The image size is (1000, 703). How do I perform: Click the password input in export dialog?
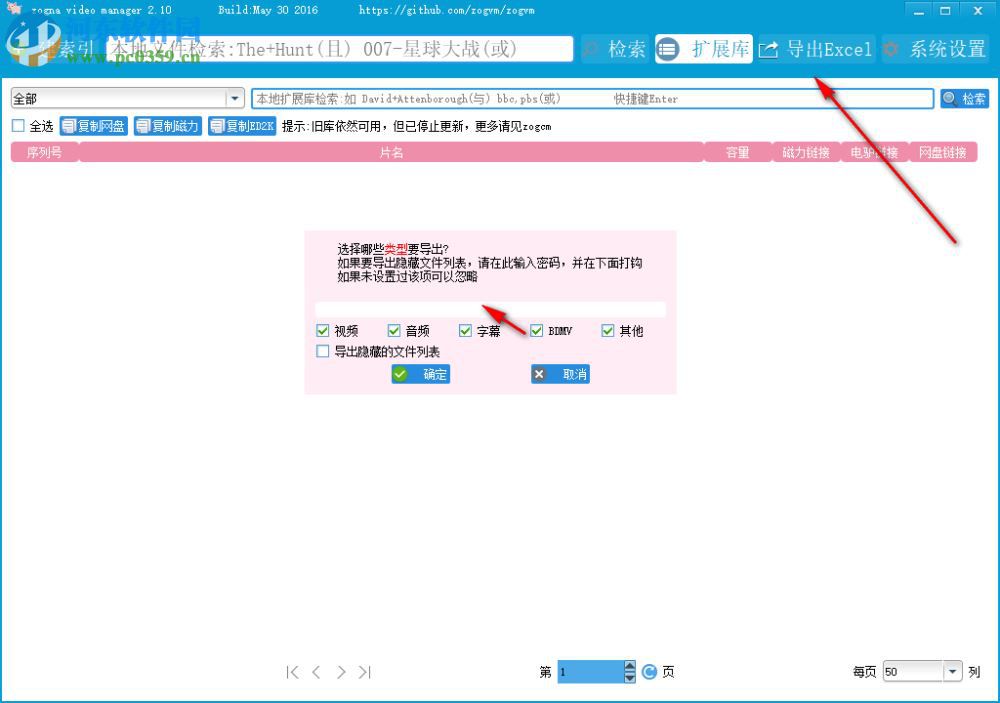pyautogui.click(x=490, y=309)
